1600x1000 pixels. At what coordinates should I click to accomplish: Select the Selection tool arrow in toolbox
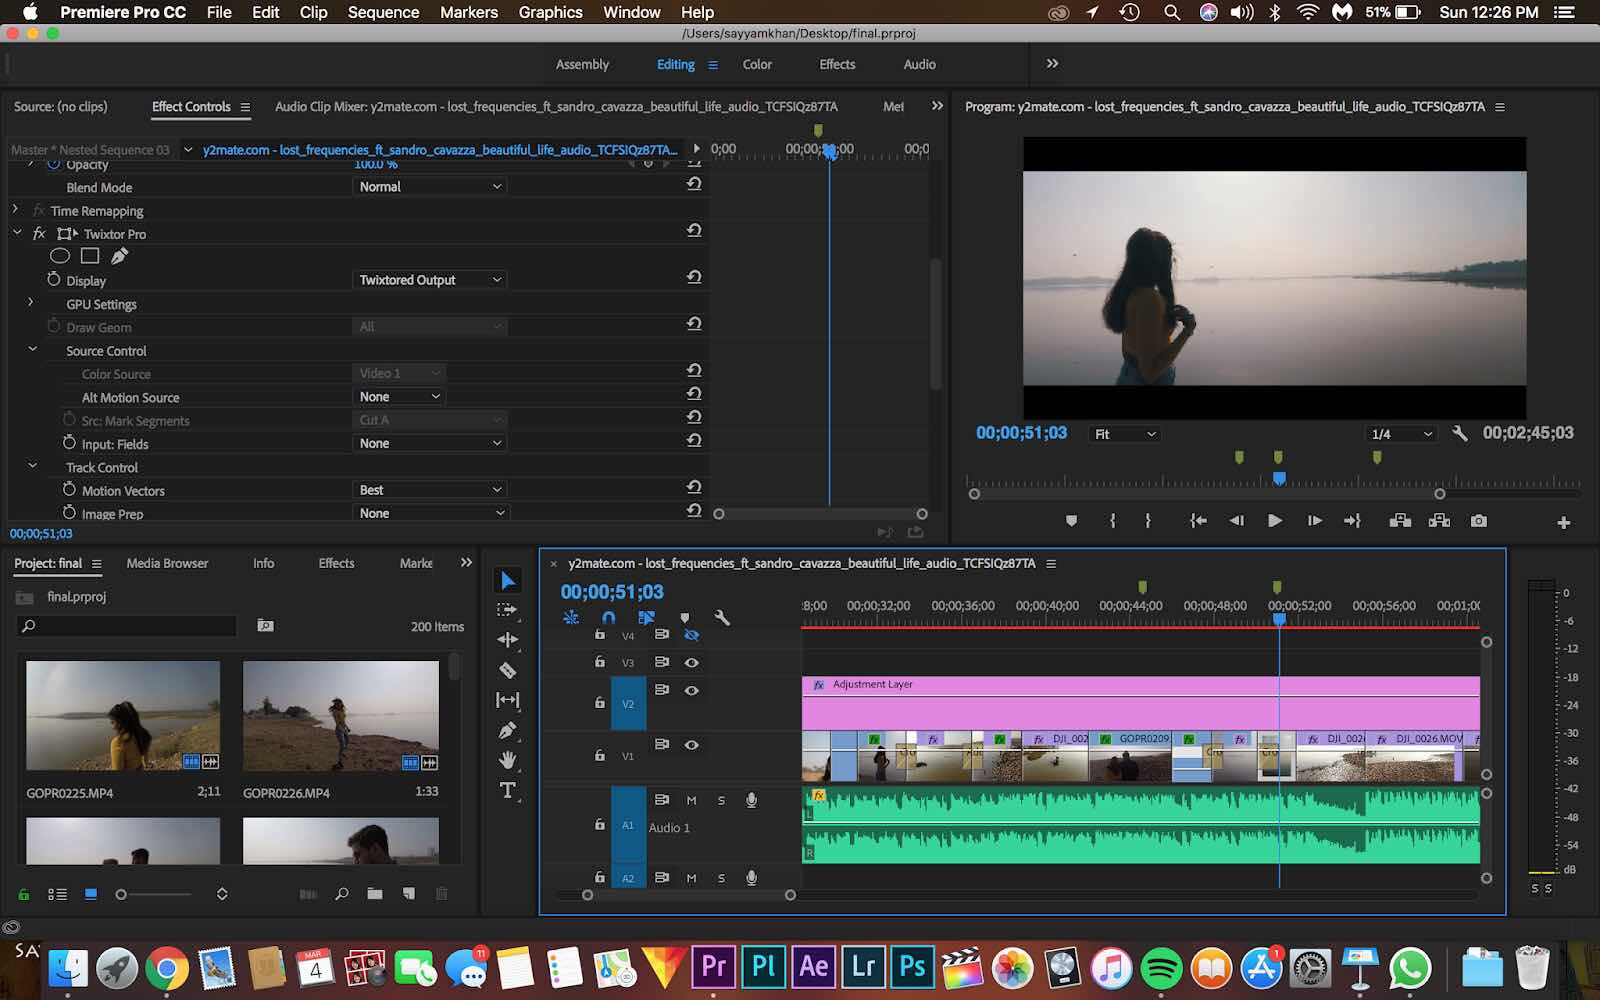click(508, 581)
